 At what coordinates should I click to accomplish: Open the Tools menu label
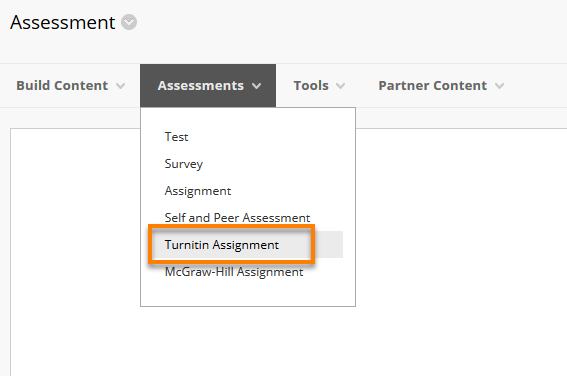pyautogui.click(x=311, y=86)
